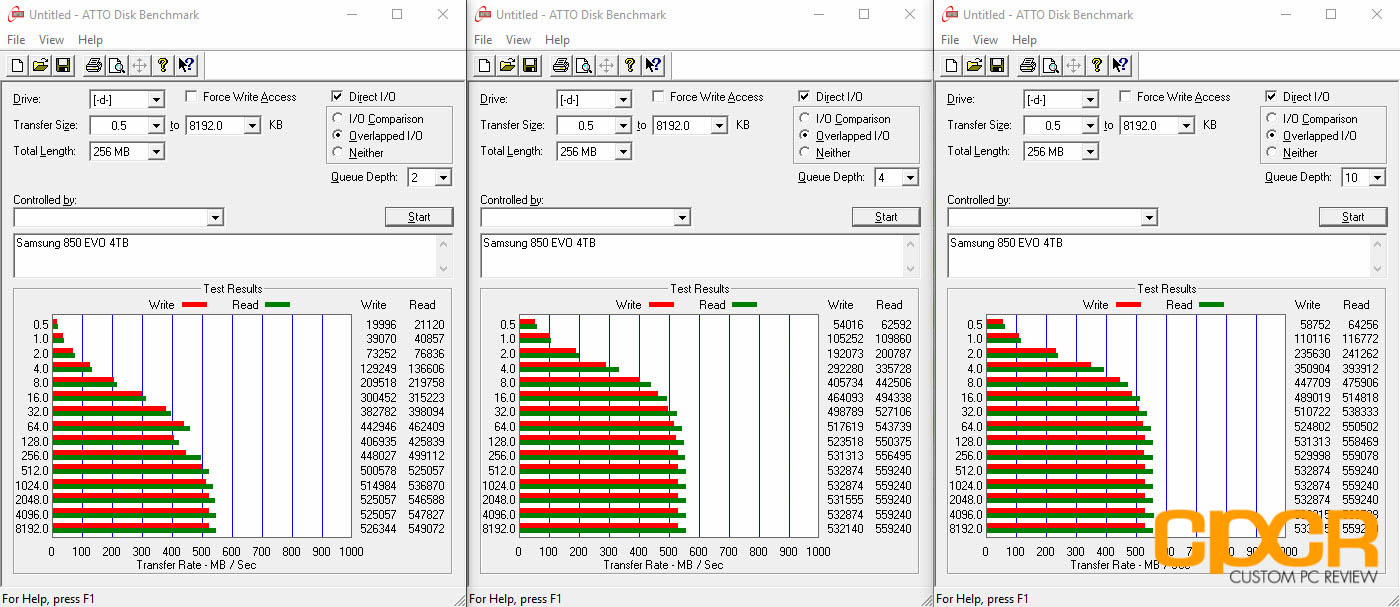
Task: Click Start button in the middle window
Action: coord(886,217)
